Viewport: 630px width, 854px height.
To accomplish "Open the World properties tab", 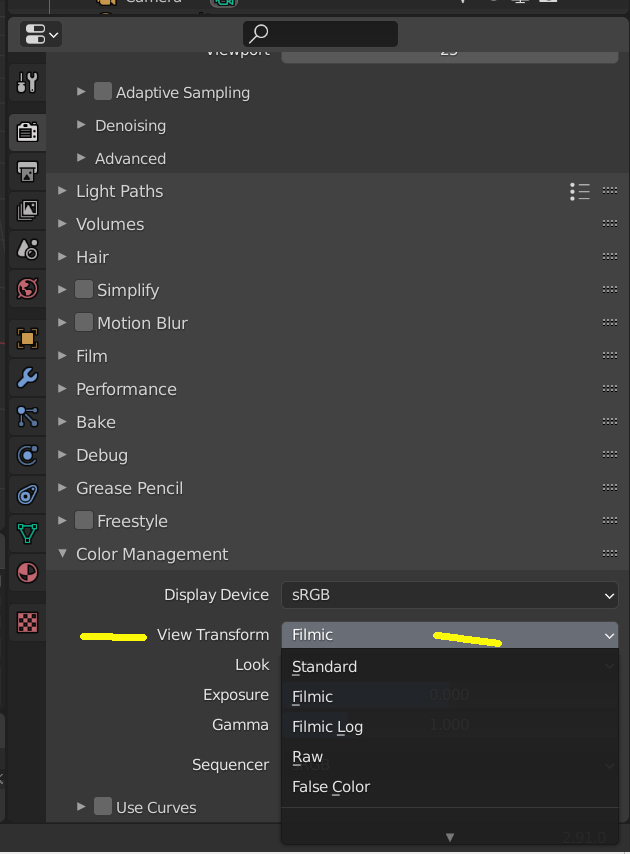I will (x=27, y=289).
